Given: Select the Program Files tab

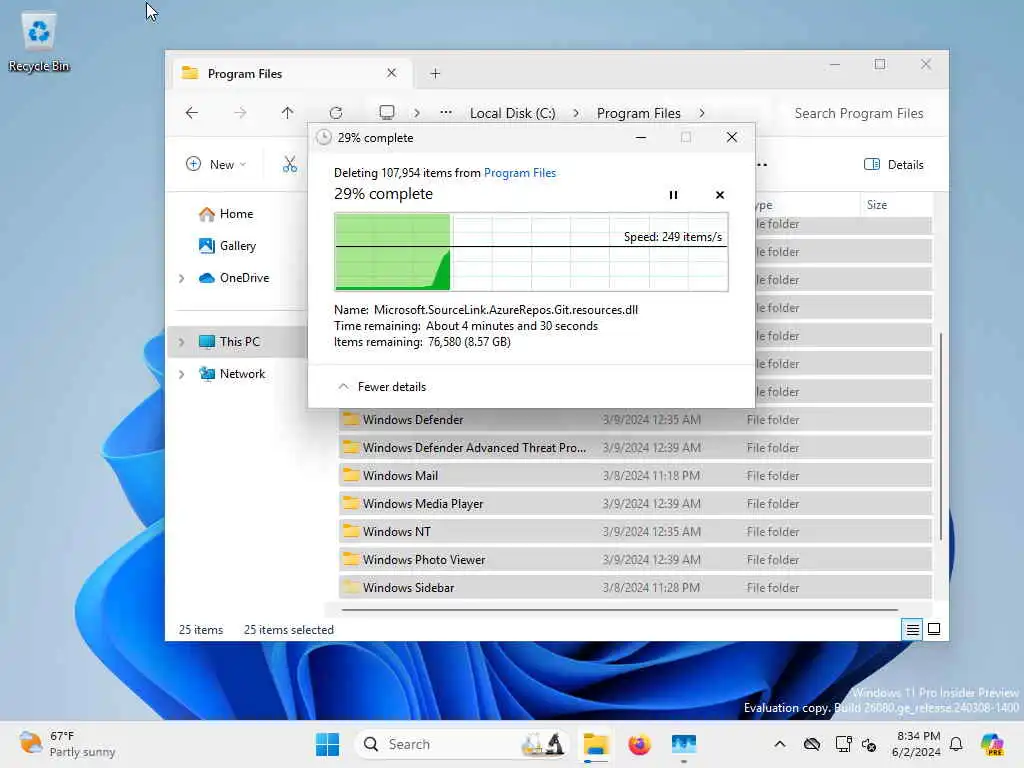Looking at the screenshot, I should coord(292,73).
